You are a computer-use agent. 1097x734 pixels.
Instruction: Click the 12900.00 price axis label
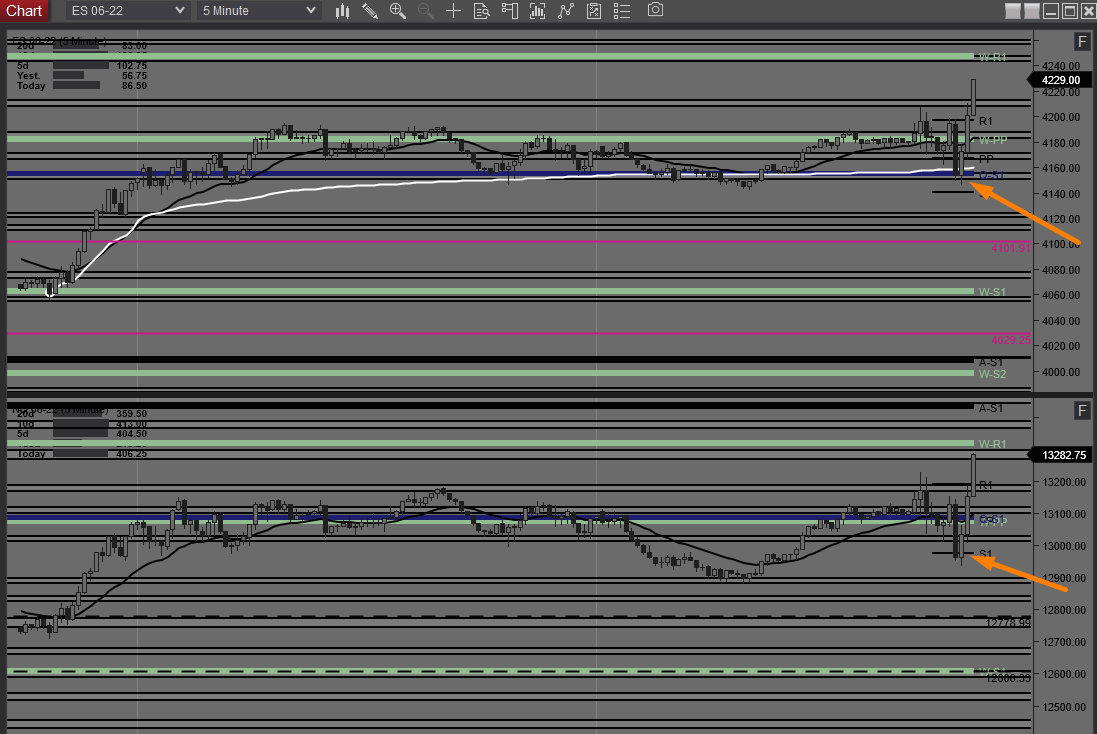1063,578
